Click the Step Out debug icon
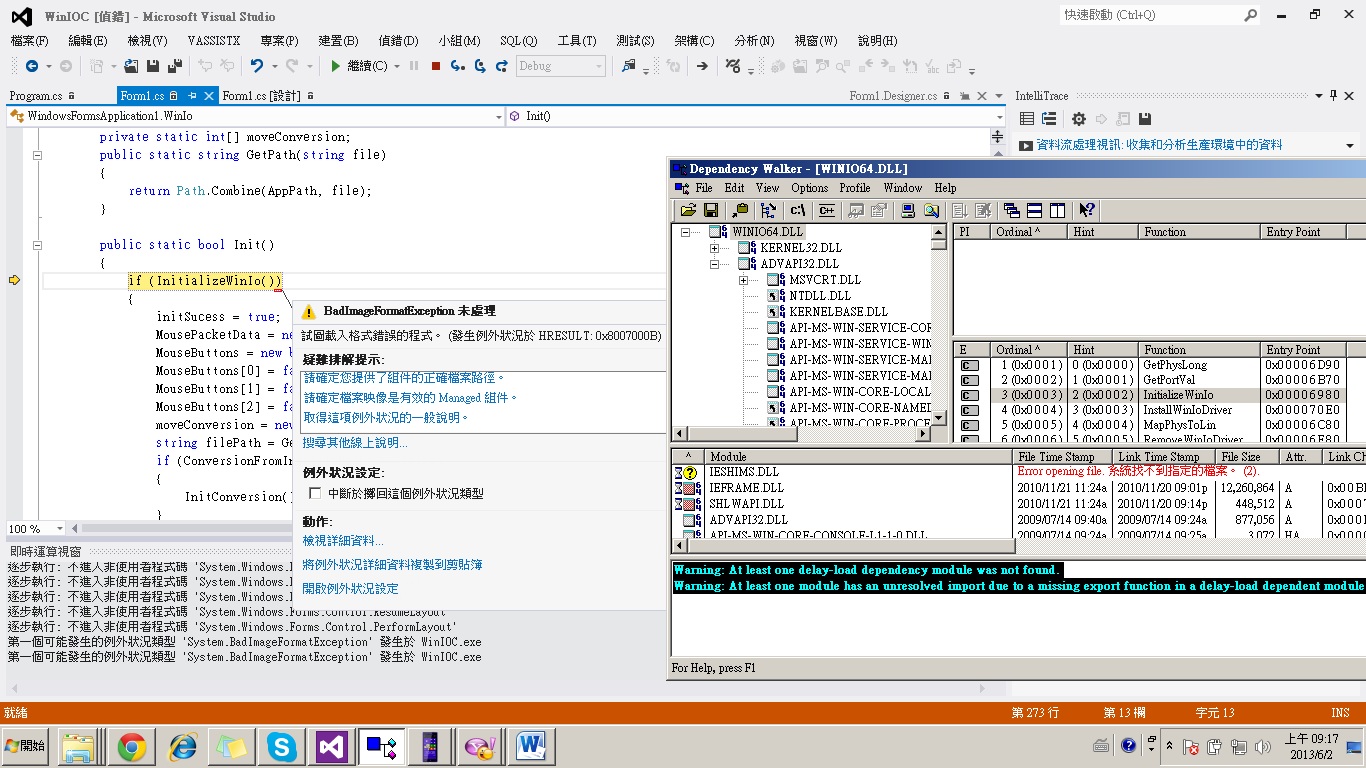 (x=501, y=66)
